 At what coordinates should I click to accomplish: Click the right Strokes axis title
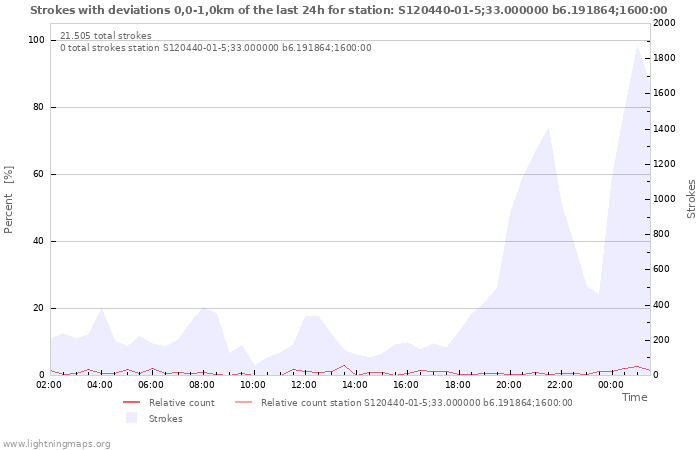(x=691, y=199)
